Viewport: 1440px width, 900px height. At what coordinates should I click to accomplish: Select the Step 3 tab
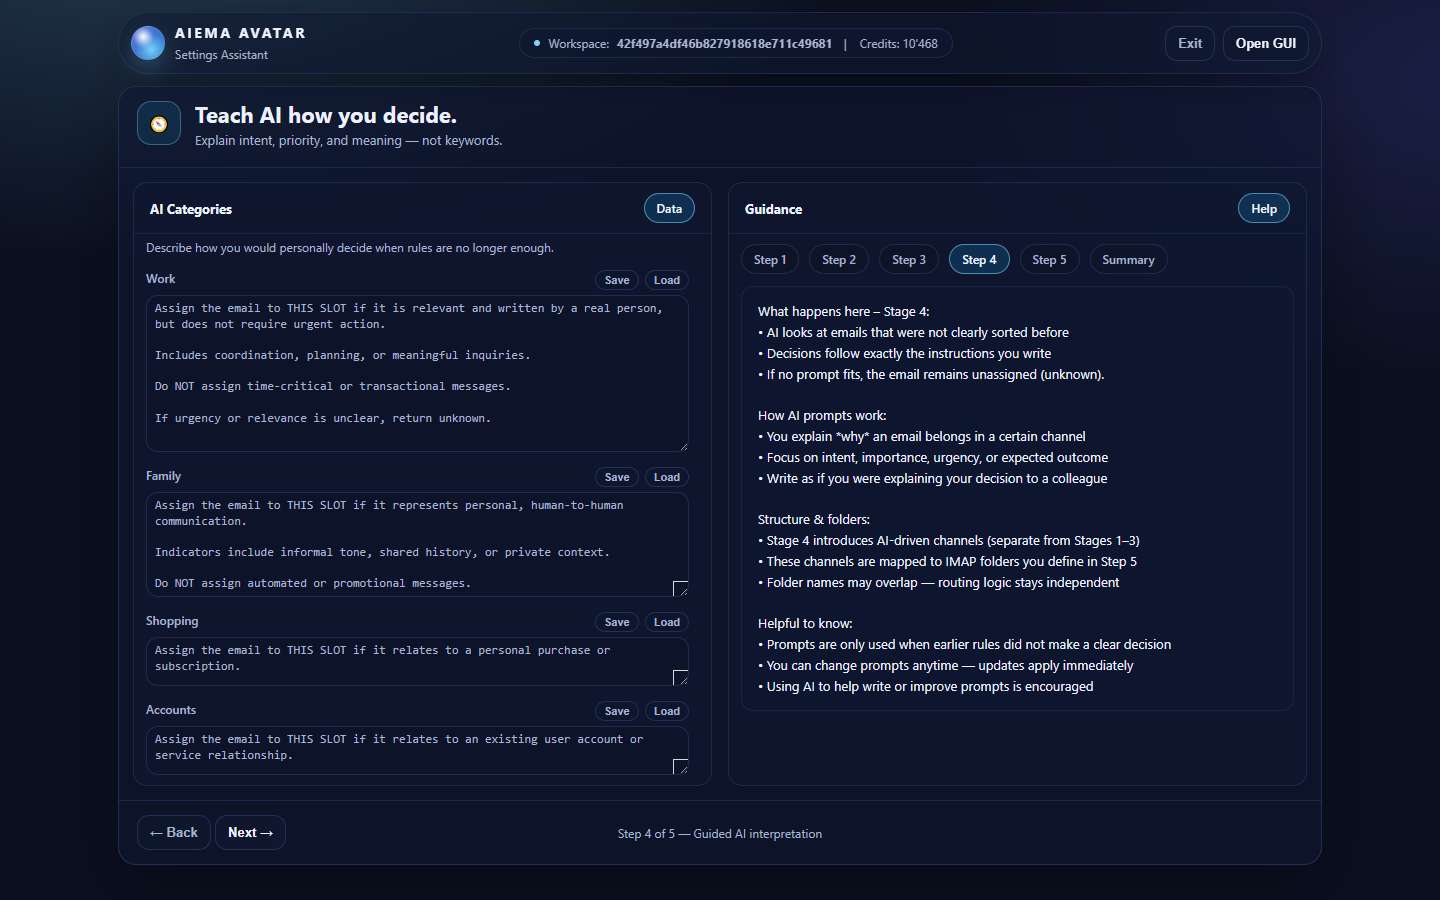tap(908, 260)
